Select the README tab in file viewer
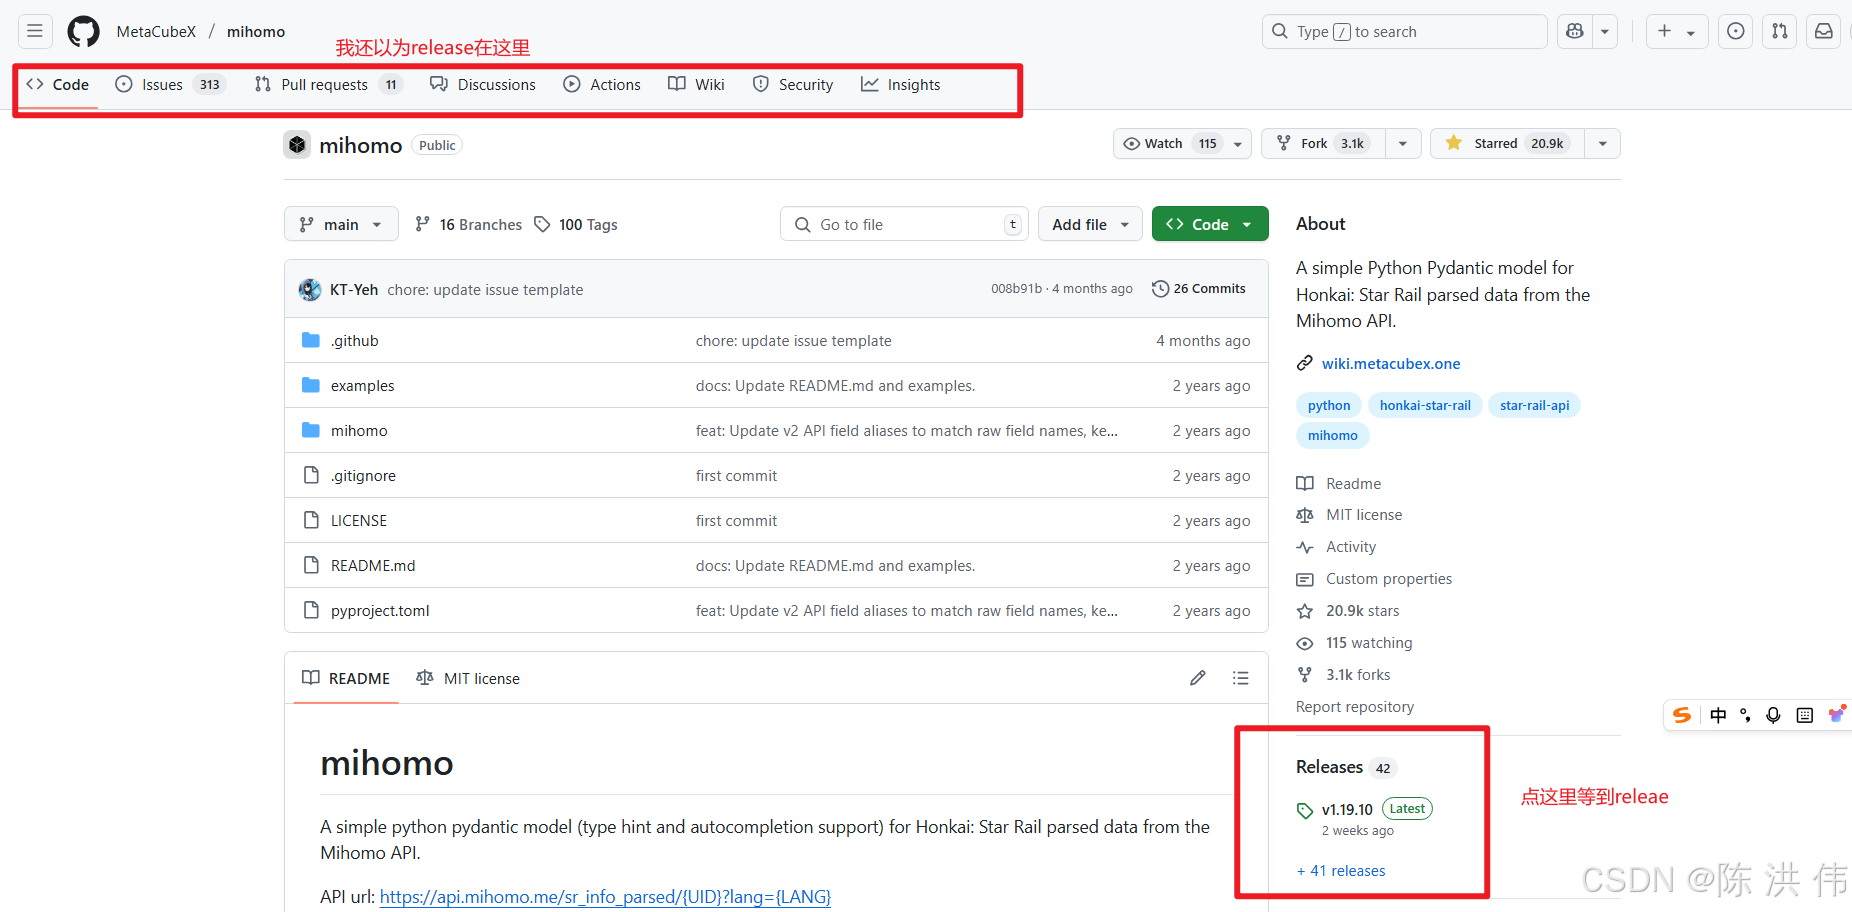The width and height of the screenshot is (1852, 912). tap(346, 678)
